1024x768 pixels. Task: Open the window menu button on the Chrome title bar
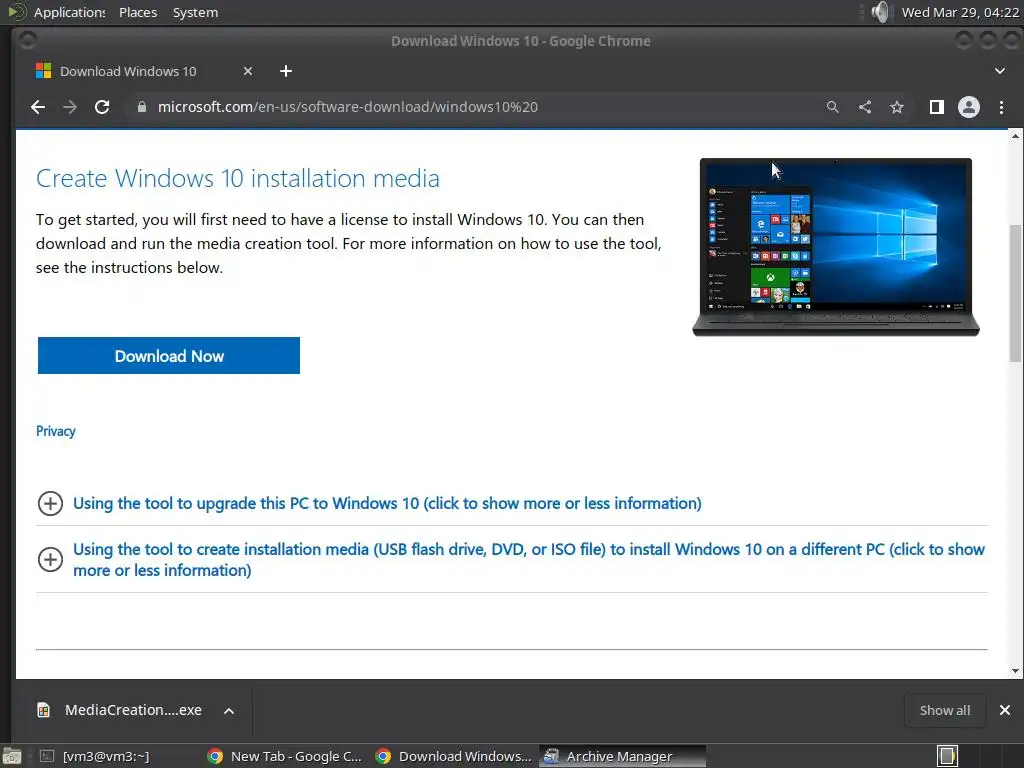coord(27,40)
